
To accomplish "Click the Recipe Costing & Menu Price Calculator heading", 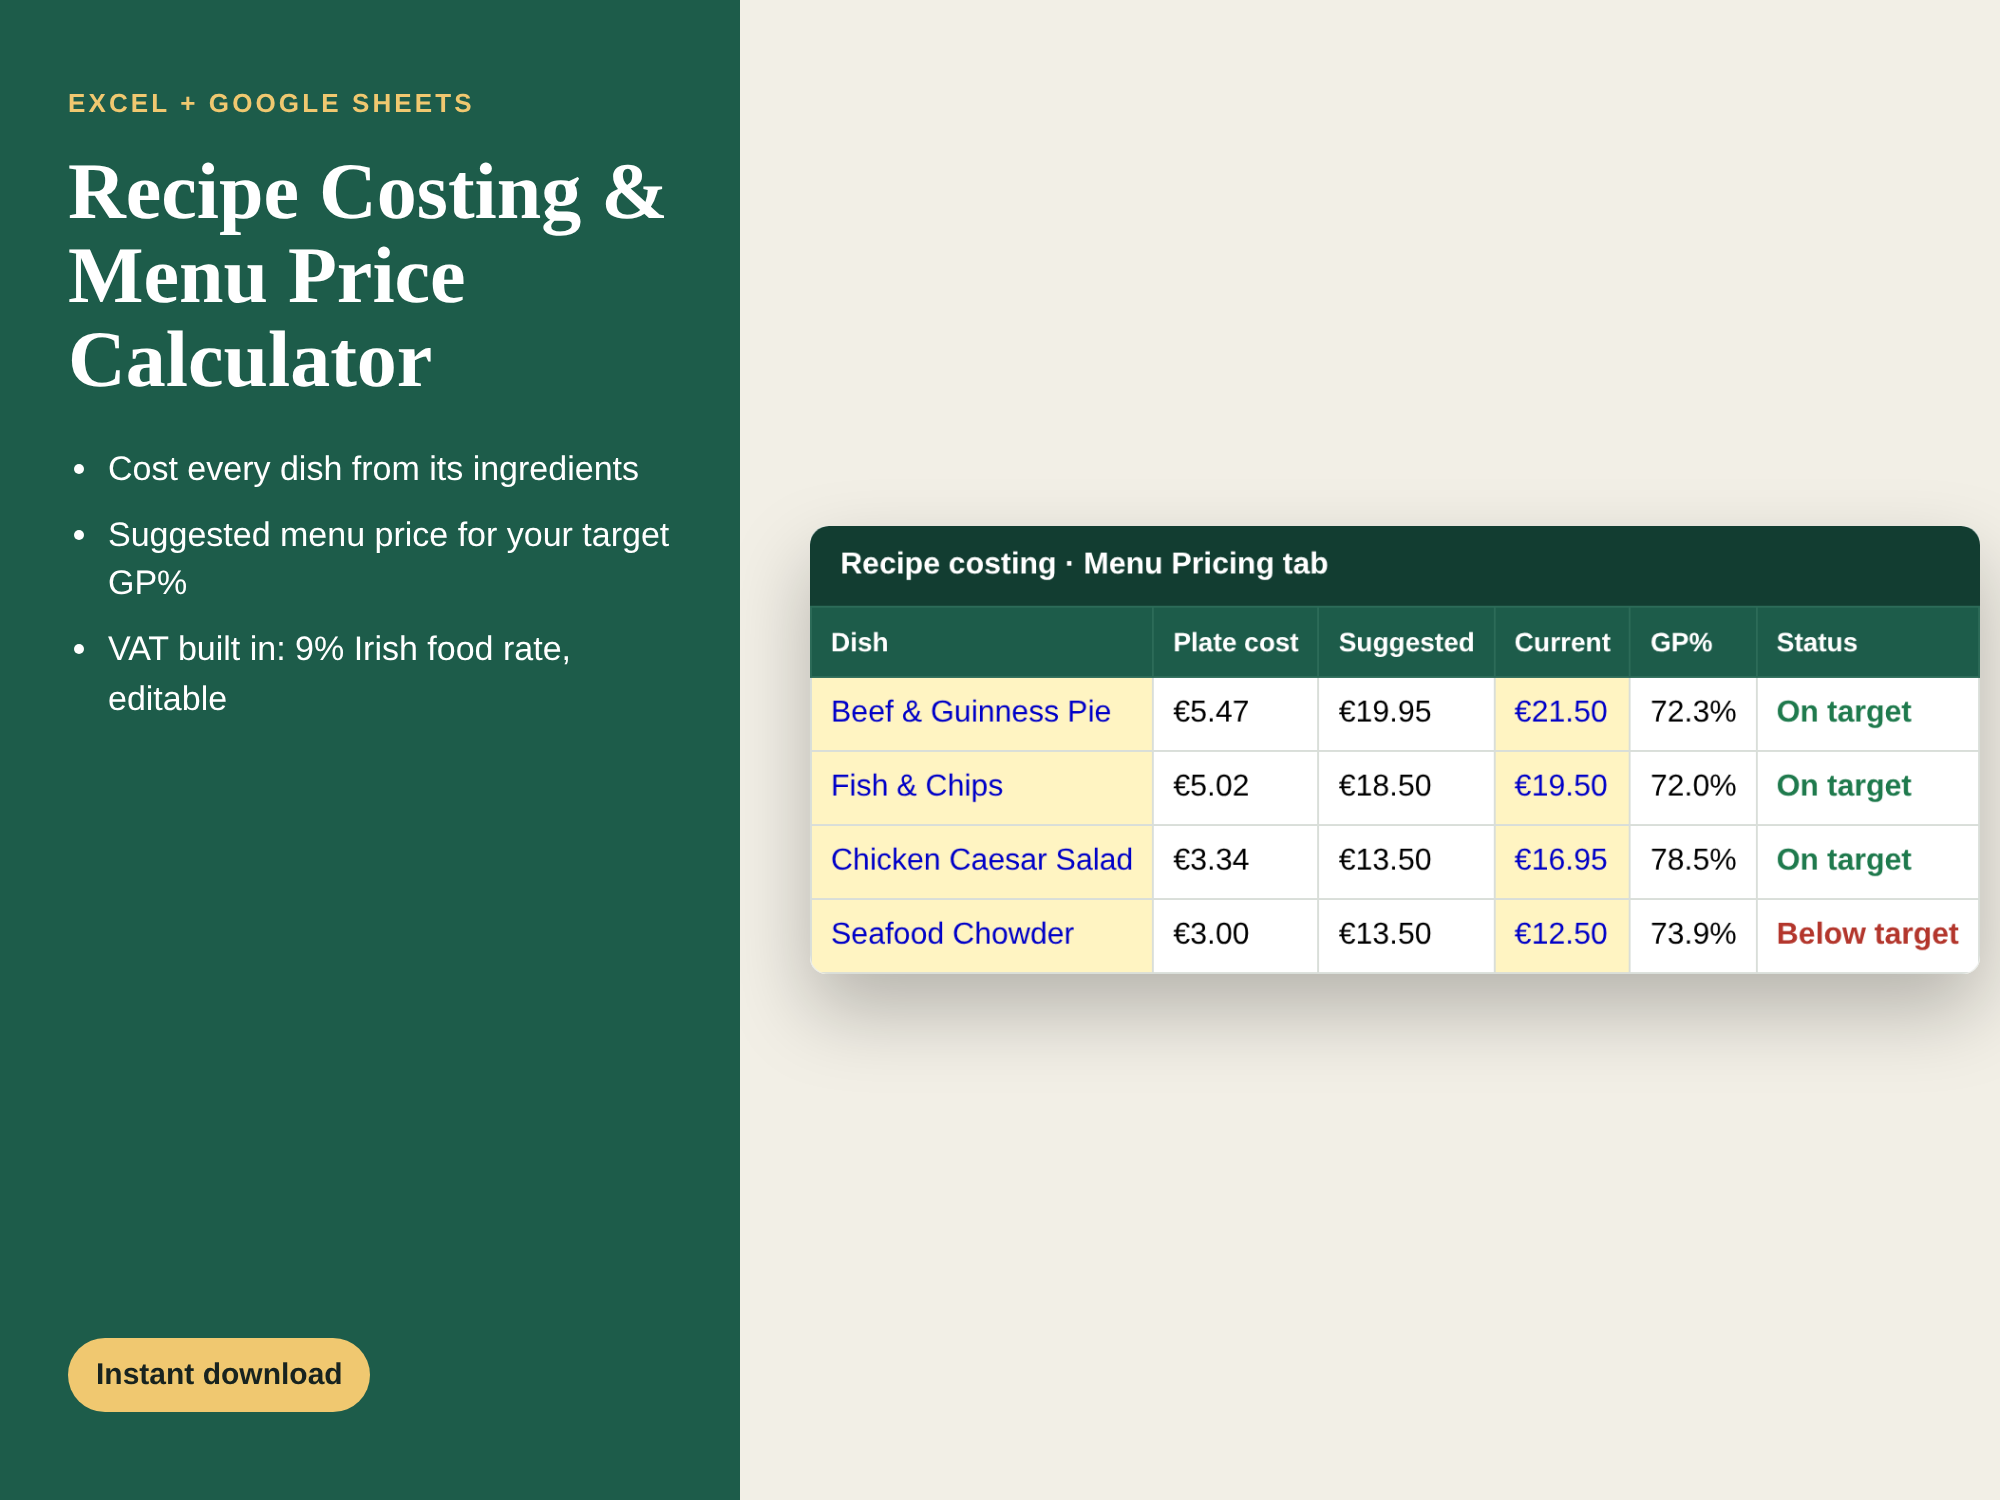I will pos(366,276).
